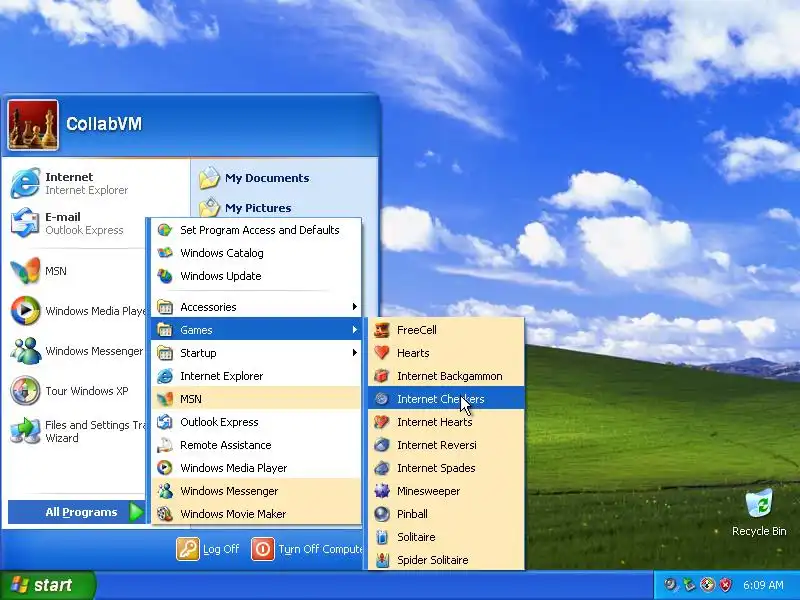800x600 pixels.
Task: Open the Pinball game
Action: coord(446,514)
